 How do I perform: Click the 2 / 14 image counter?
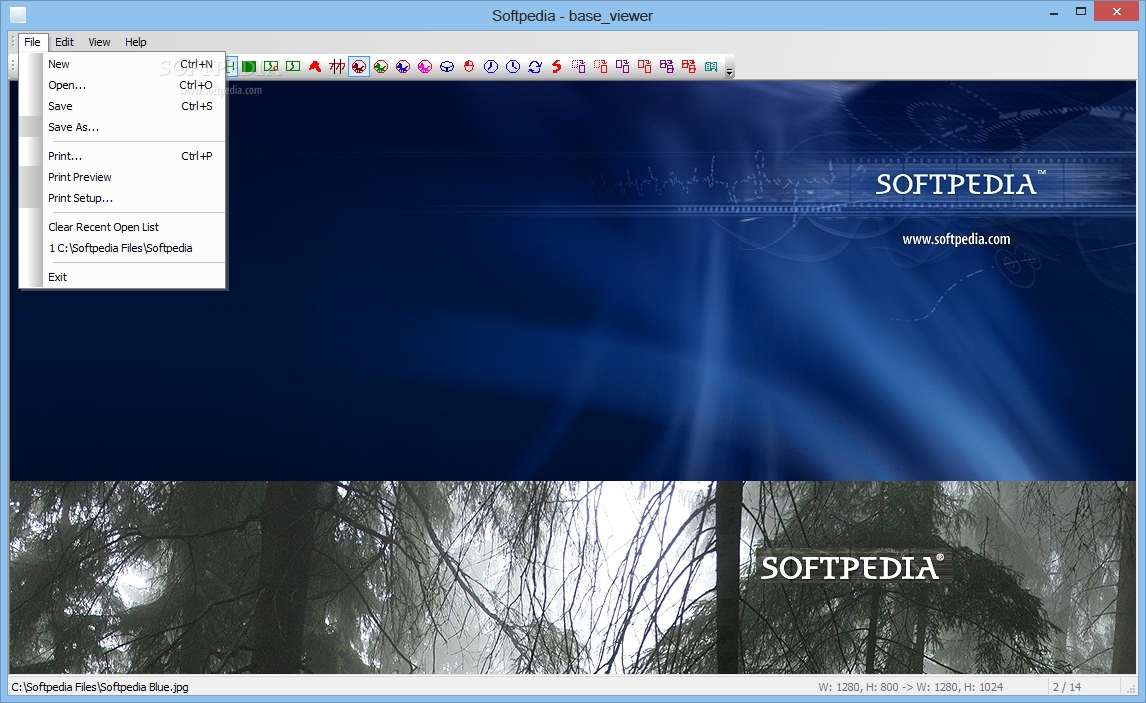[1066, 687]
